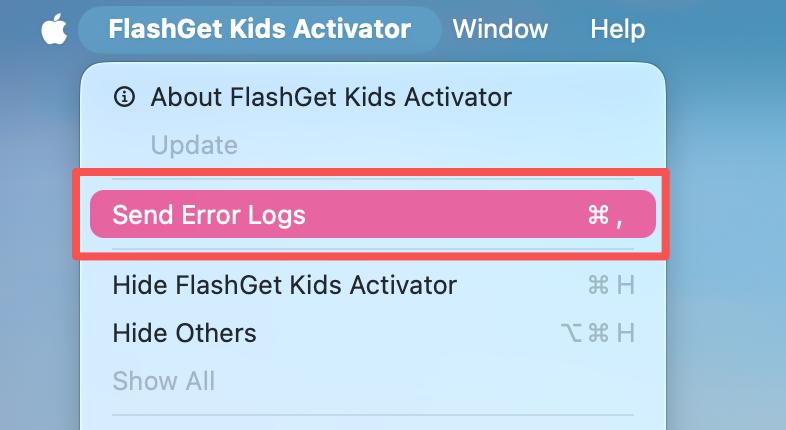The width and height of the screenshot is (786, 430).
Task: Open the Window menu
Action: point(500,29)
